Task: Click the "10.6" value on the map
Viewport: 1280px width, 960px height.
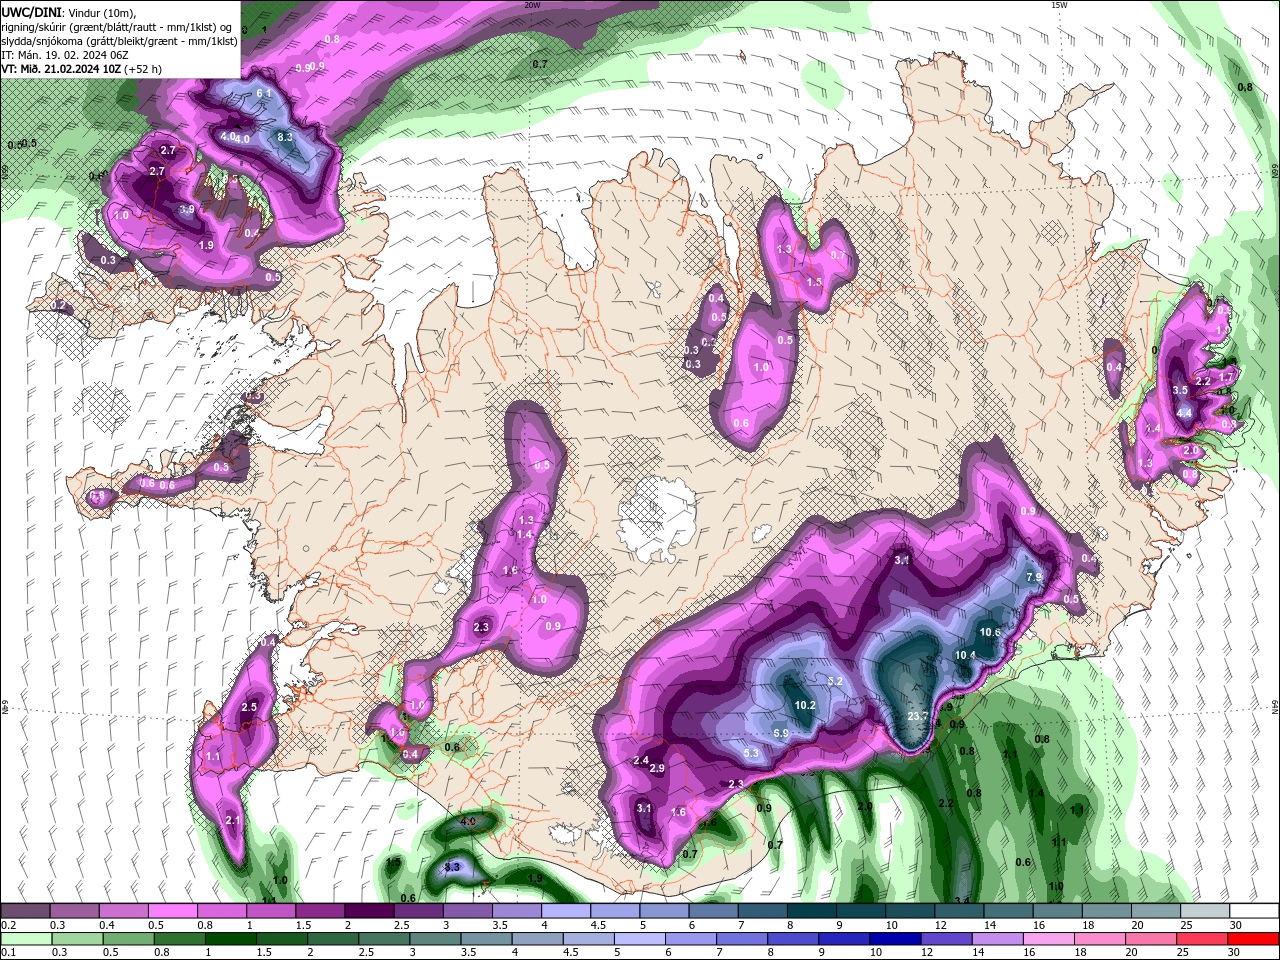Action: tap(990, 632)
